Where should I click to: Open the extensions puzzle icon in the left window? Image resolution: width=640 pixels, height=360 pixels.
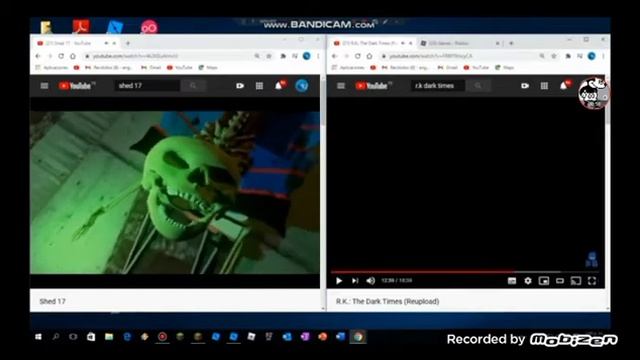click(283, 56)
